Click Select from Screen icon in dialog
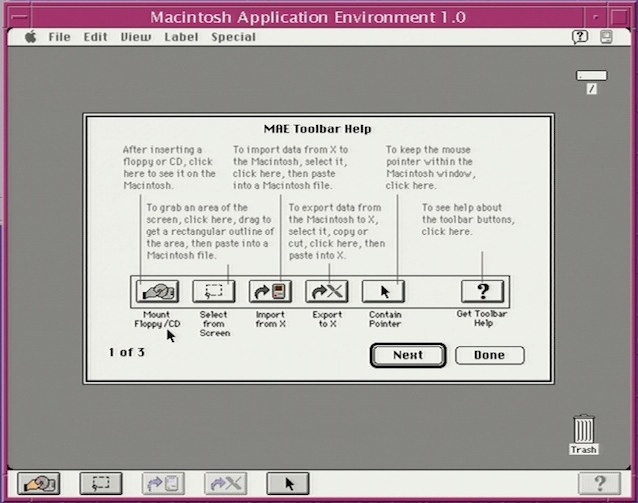 214,291
